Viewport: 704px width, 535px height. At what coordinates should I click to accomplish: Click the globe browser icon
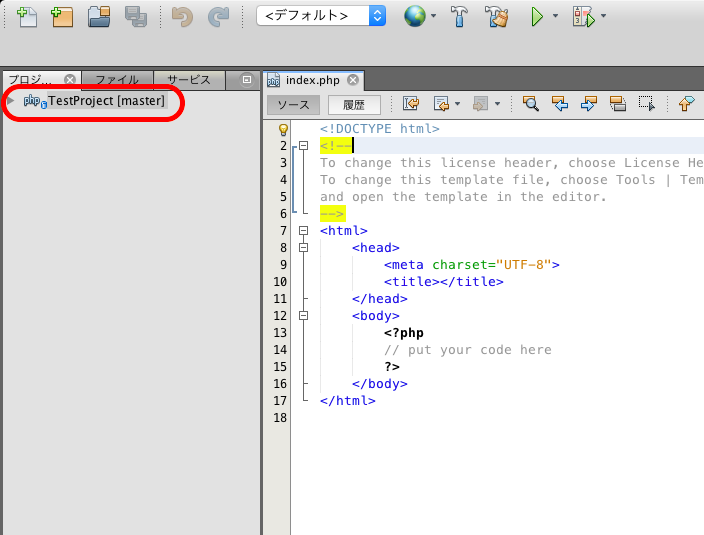tap(414, 16)
